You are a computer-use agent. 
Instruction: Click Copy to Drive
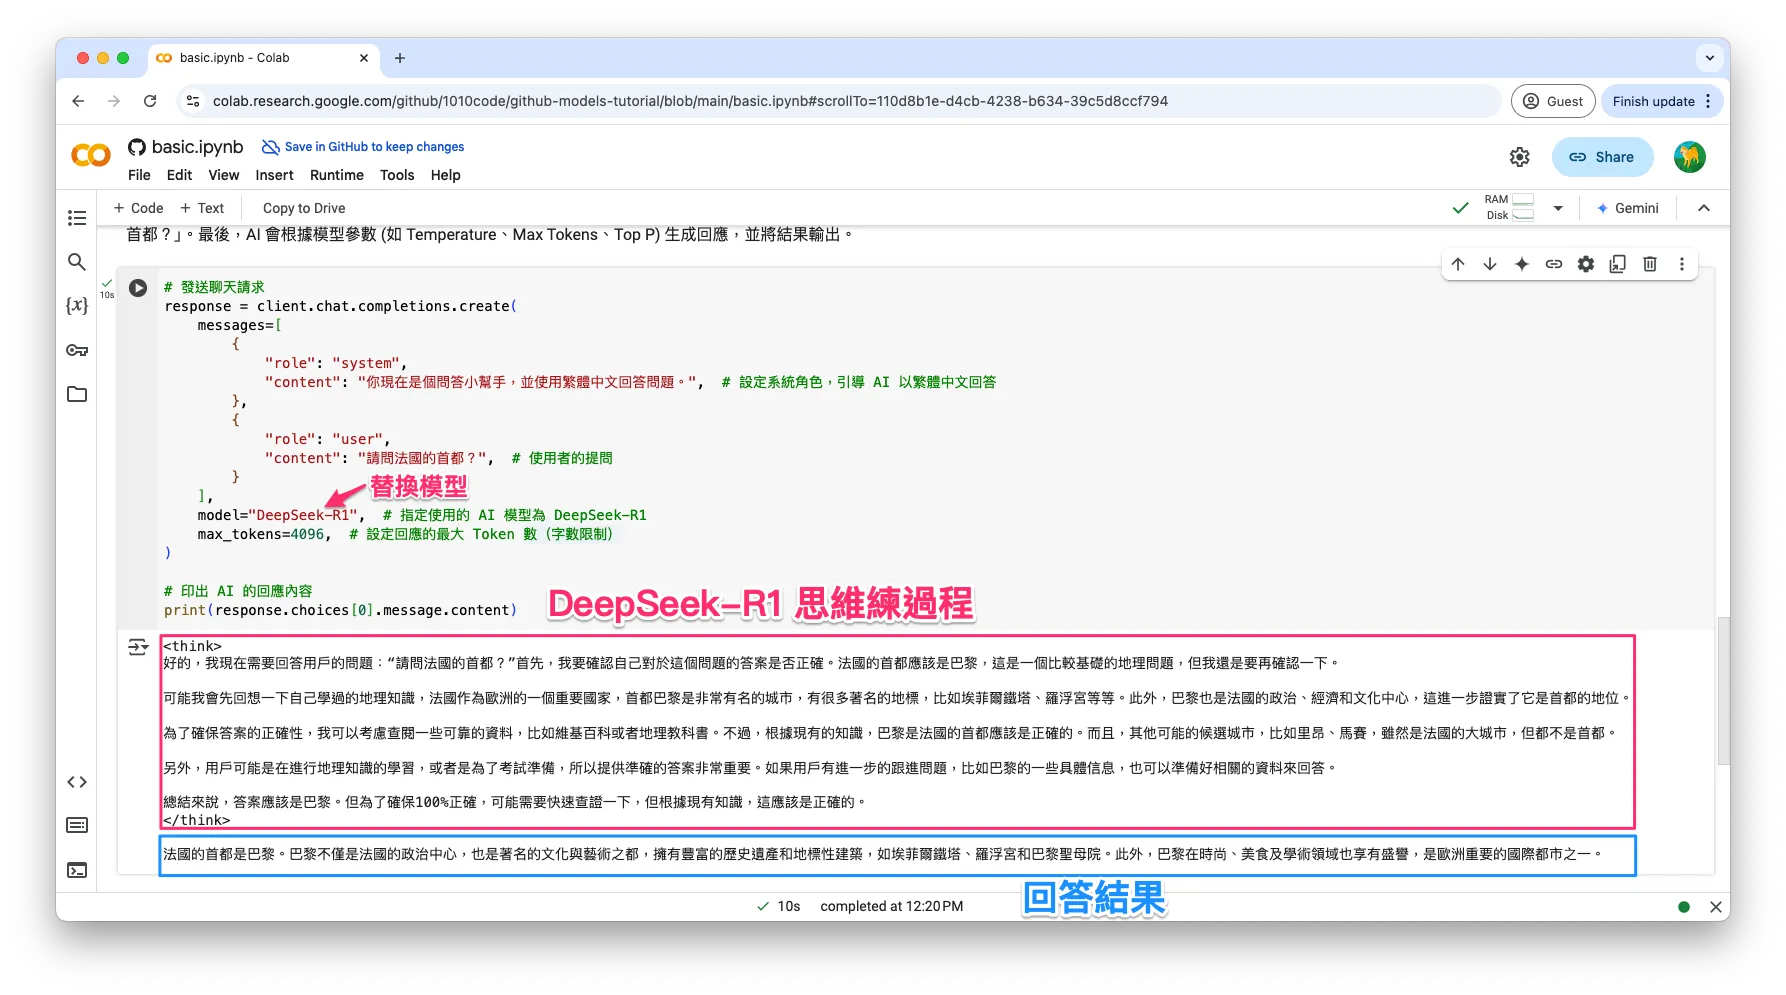[x=304, y=208]
